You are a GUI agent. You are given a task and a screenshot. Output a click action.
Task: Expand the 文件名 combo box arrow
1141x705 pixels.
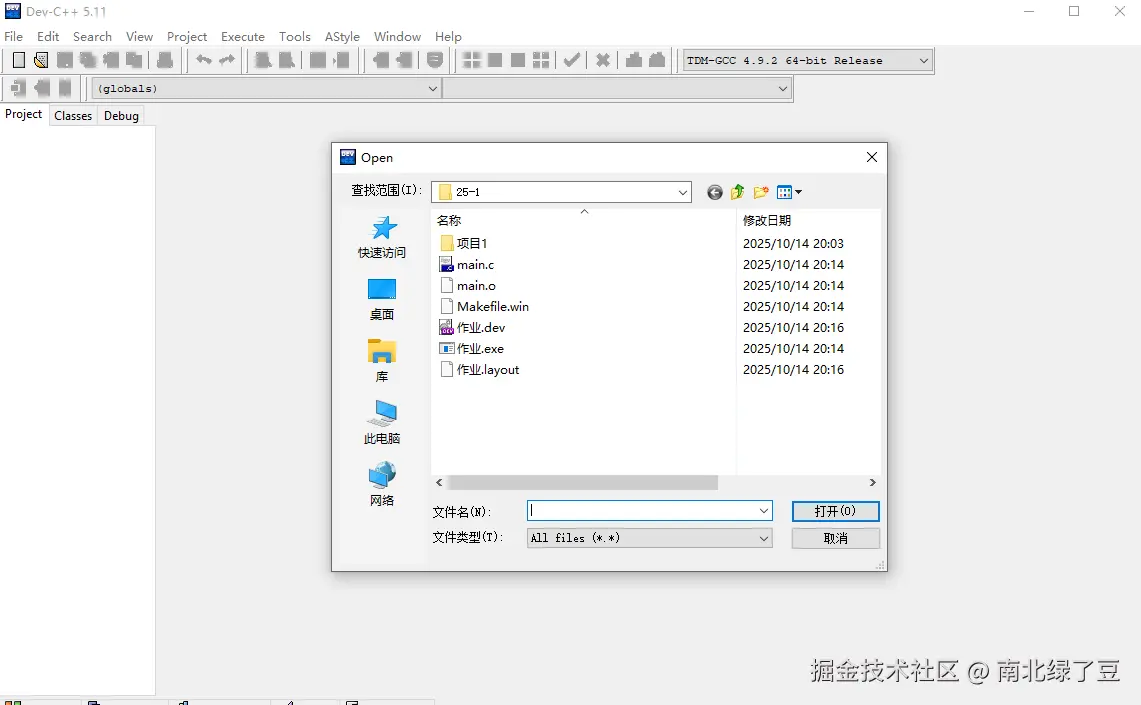pos(763,511)
